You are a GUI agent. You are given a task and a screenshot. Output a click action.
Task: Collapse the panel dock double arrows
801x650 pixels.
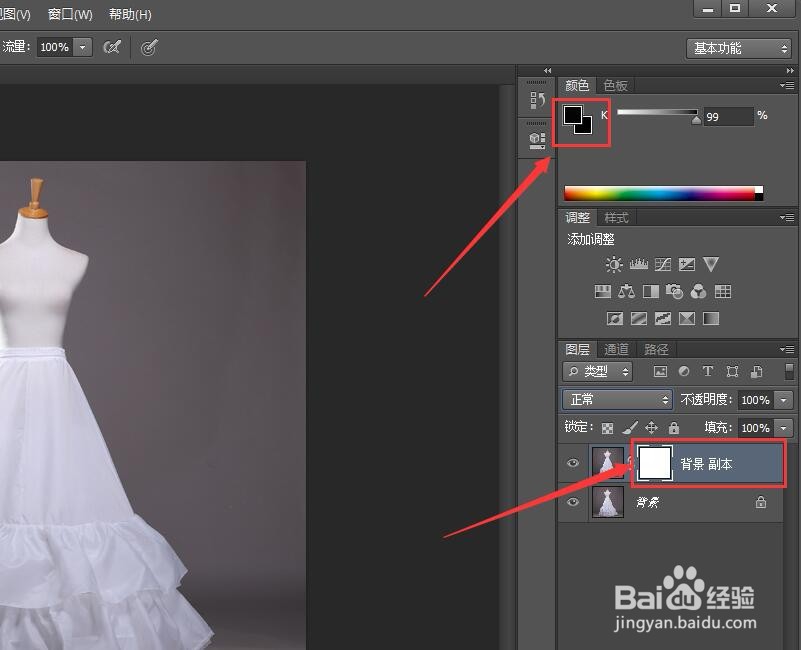(790, 71)
